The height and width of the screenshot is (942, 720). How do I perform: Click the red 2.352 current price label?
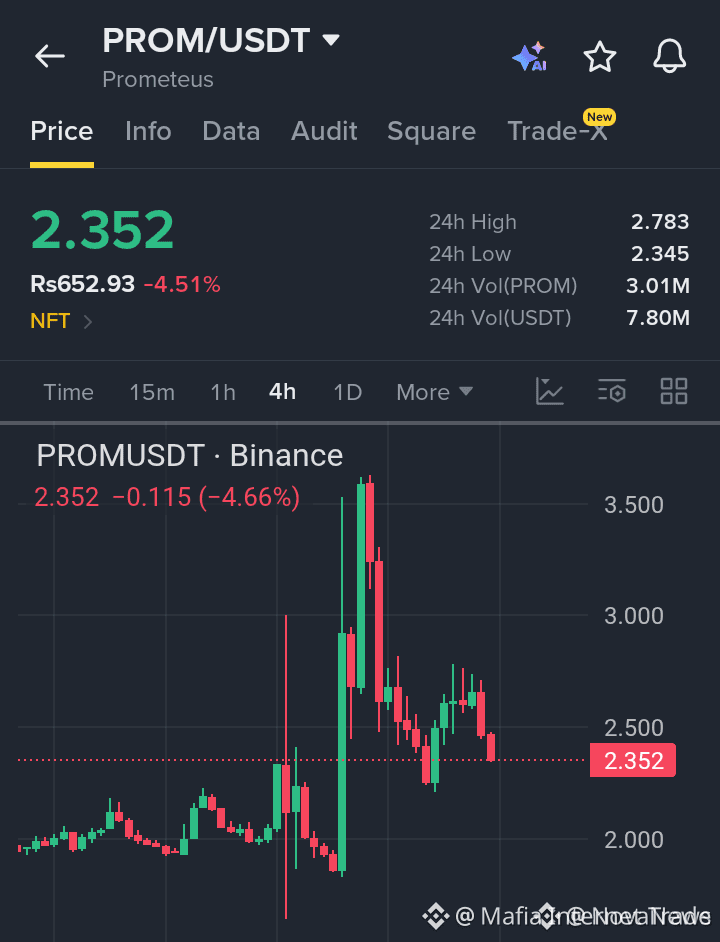tap(633, 761)
